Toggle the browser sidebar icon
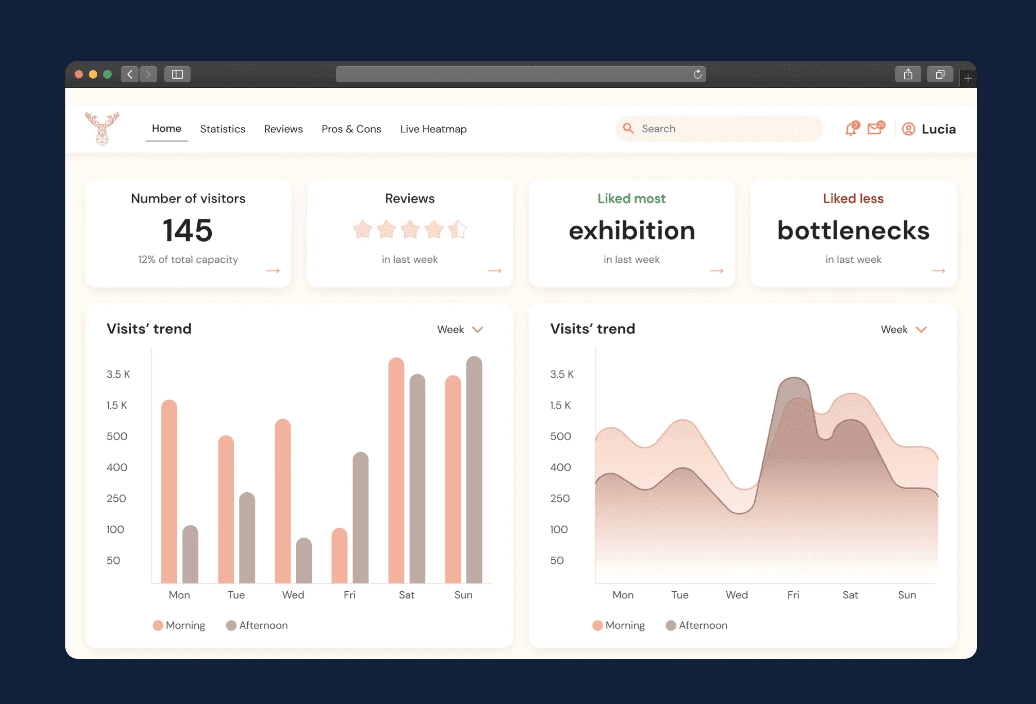Image resolution: width=1036 pixels, height=704 pixels. 177,74
